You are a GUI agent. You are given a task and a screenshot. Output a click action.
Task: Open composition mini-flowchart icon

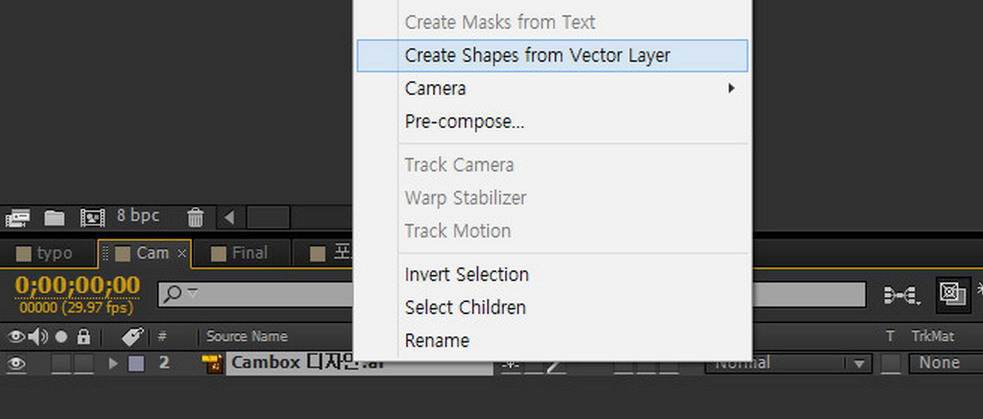point(902,295)
